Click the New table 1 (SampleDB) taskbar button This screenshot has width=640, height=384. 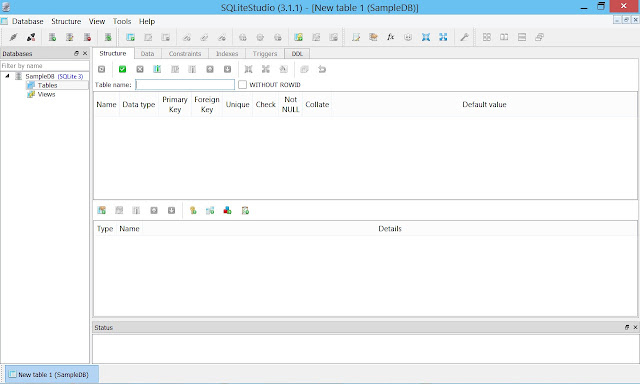52,374
